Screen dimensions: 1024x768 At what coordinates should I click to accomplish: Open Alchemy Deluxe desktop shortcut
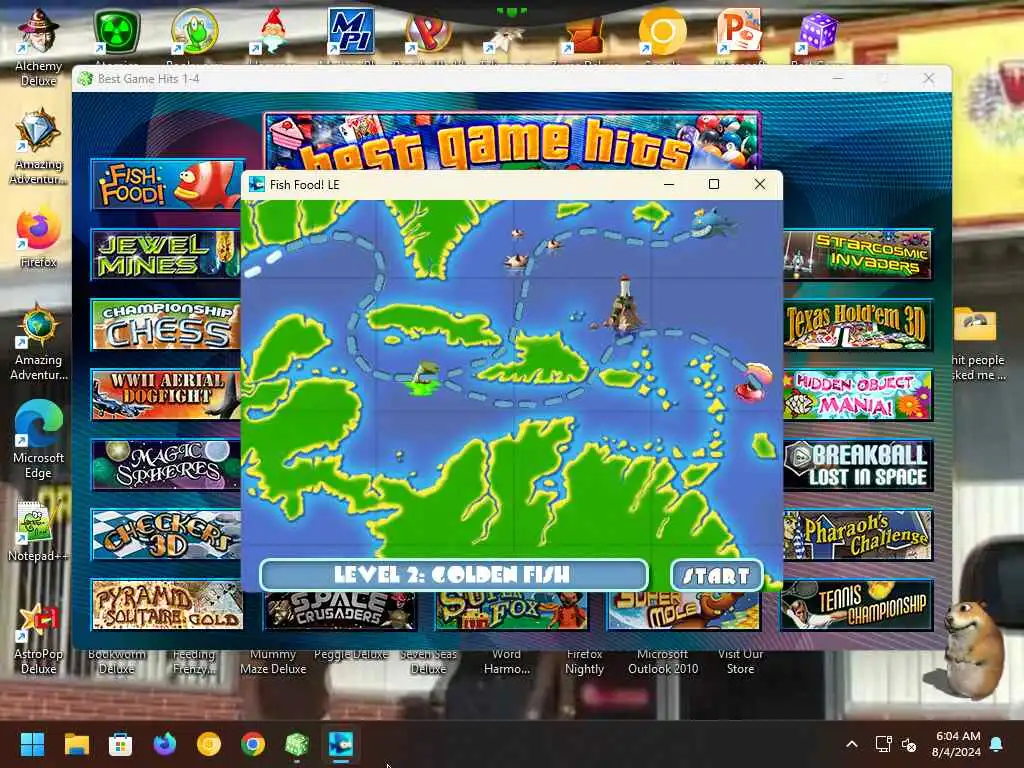(39, 47)
